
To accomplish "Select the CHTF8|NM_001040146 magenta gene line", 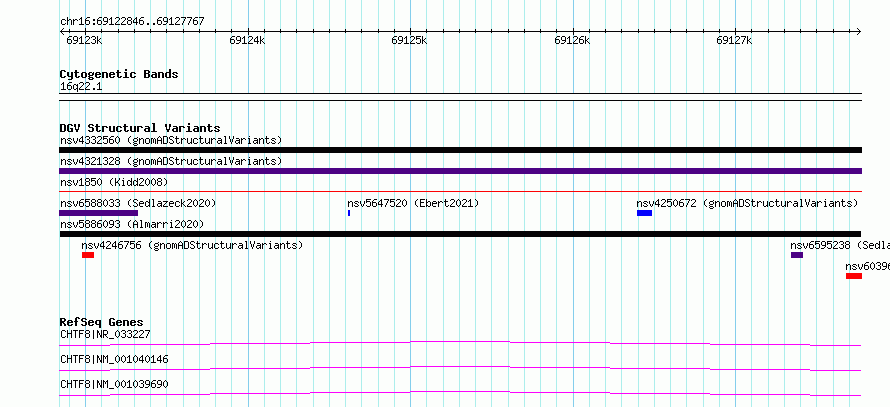I will point(460,368).
